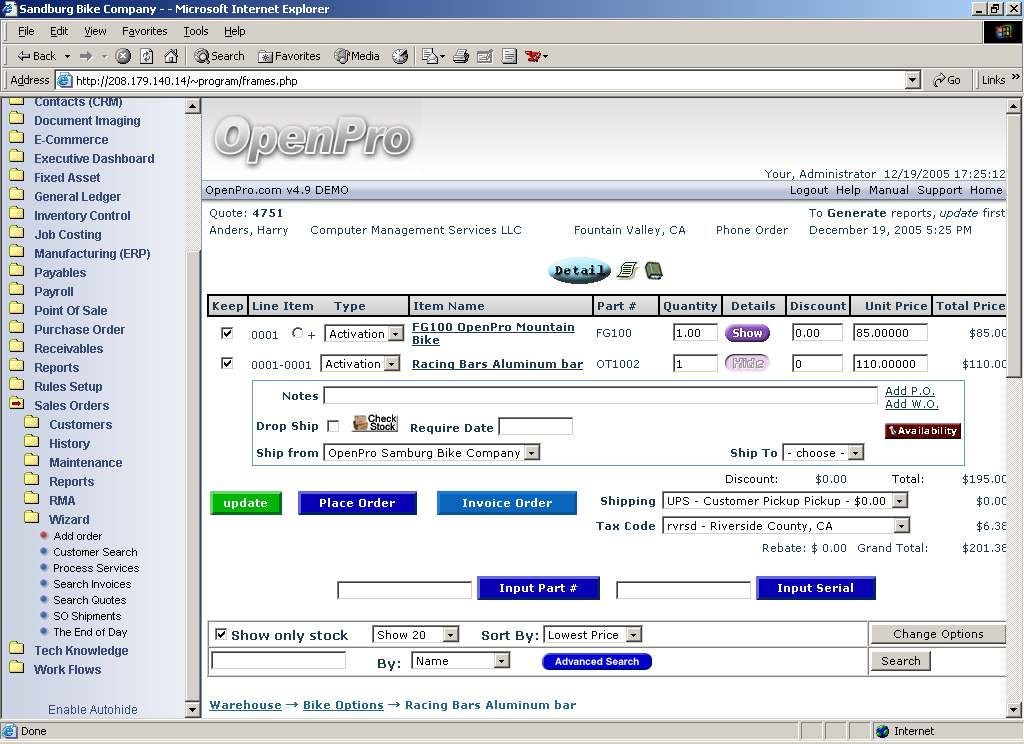
Task: Uncheck Keep for line item 0001
Action: pos(227,334)
